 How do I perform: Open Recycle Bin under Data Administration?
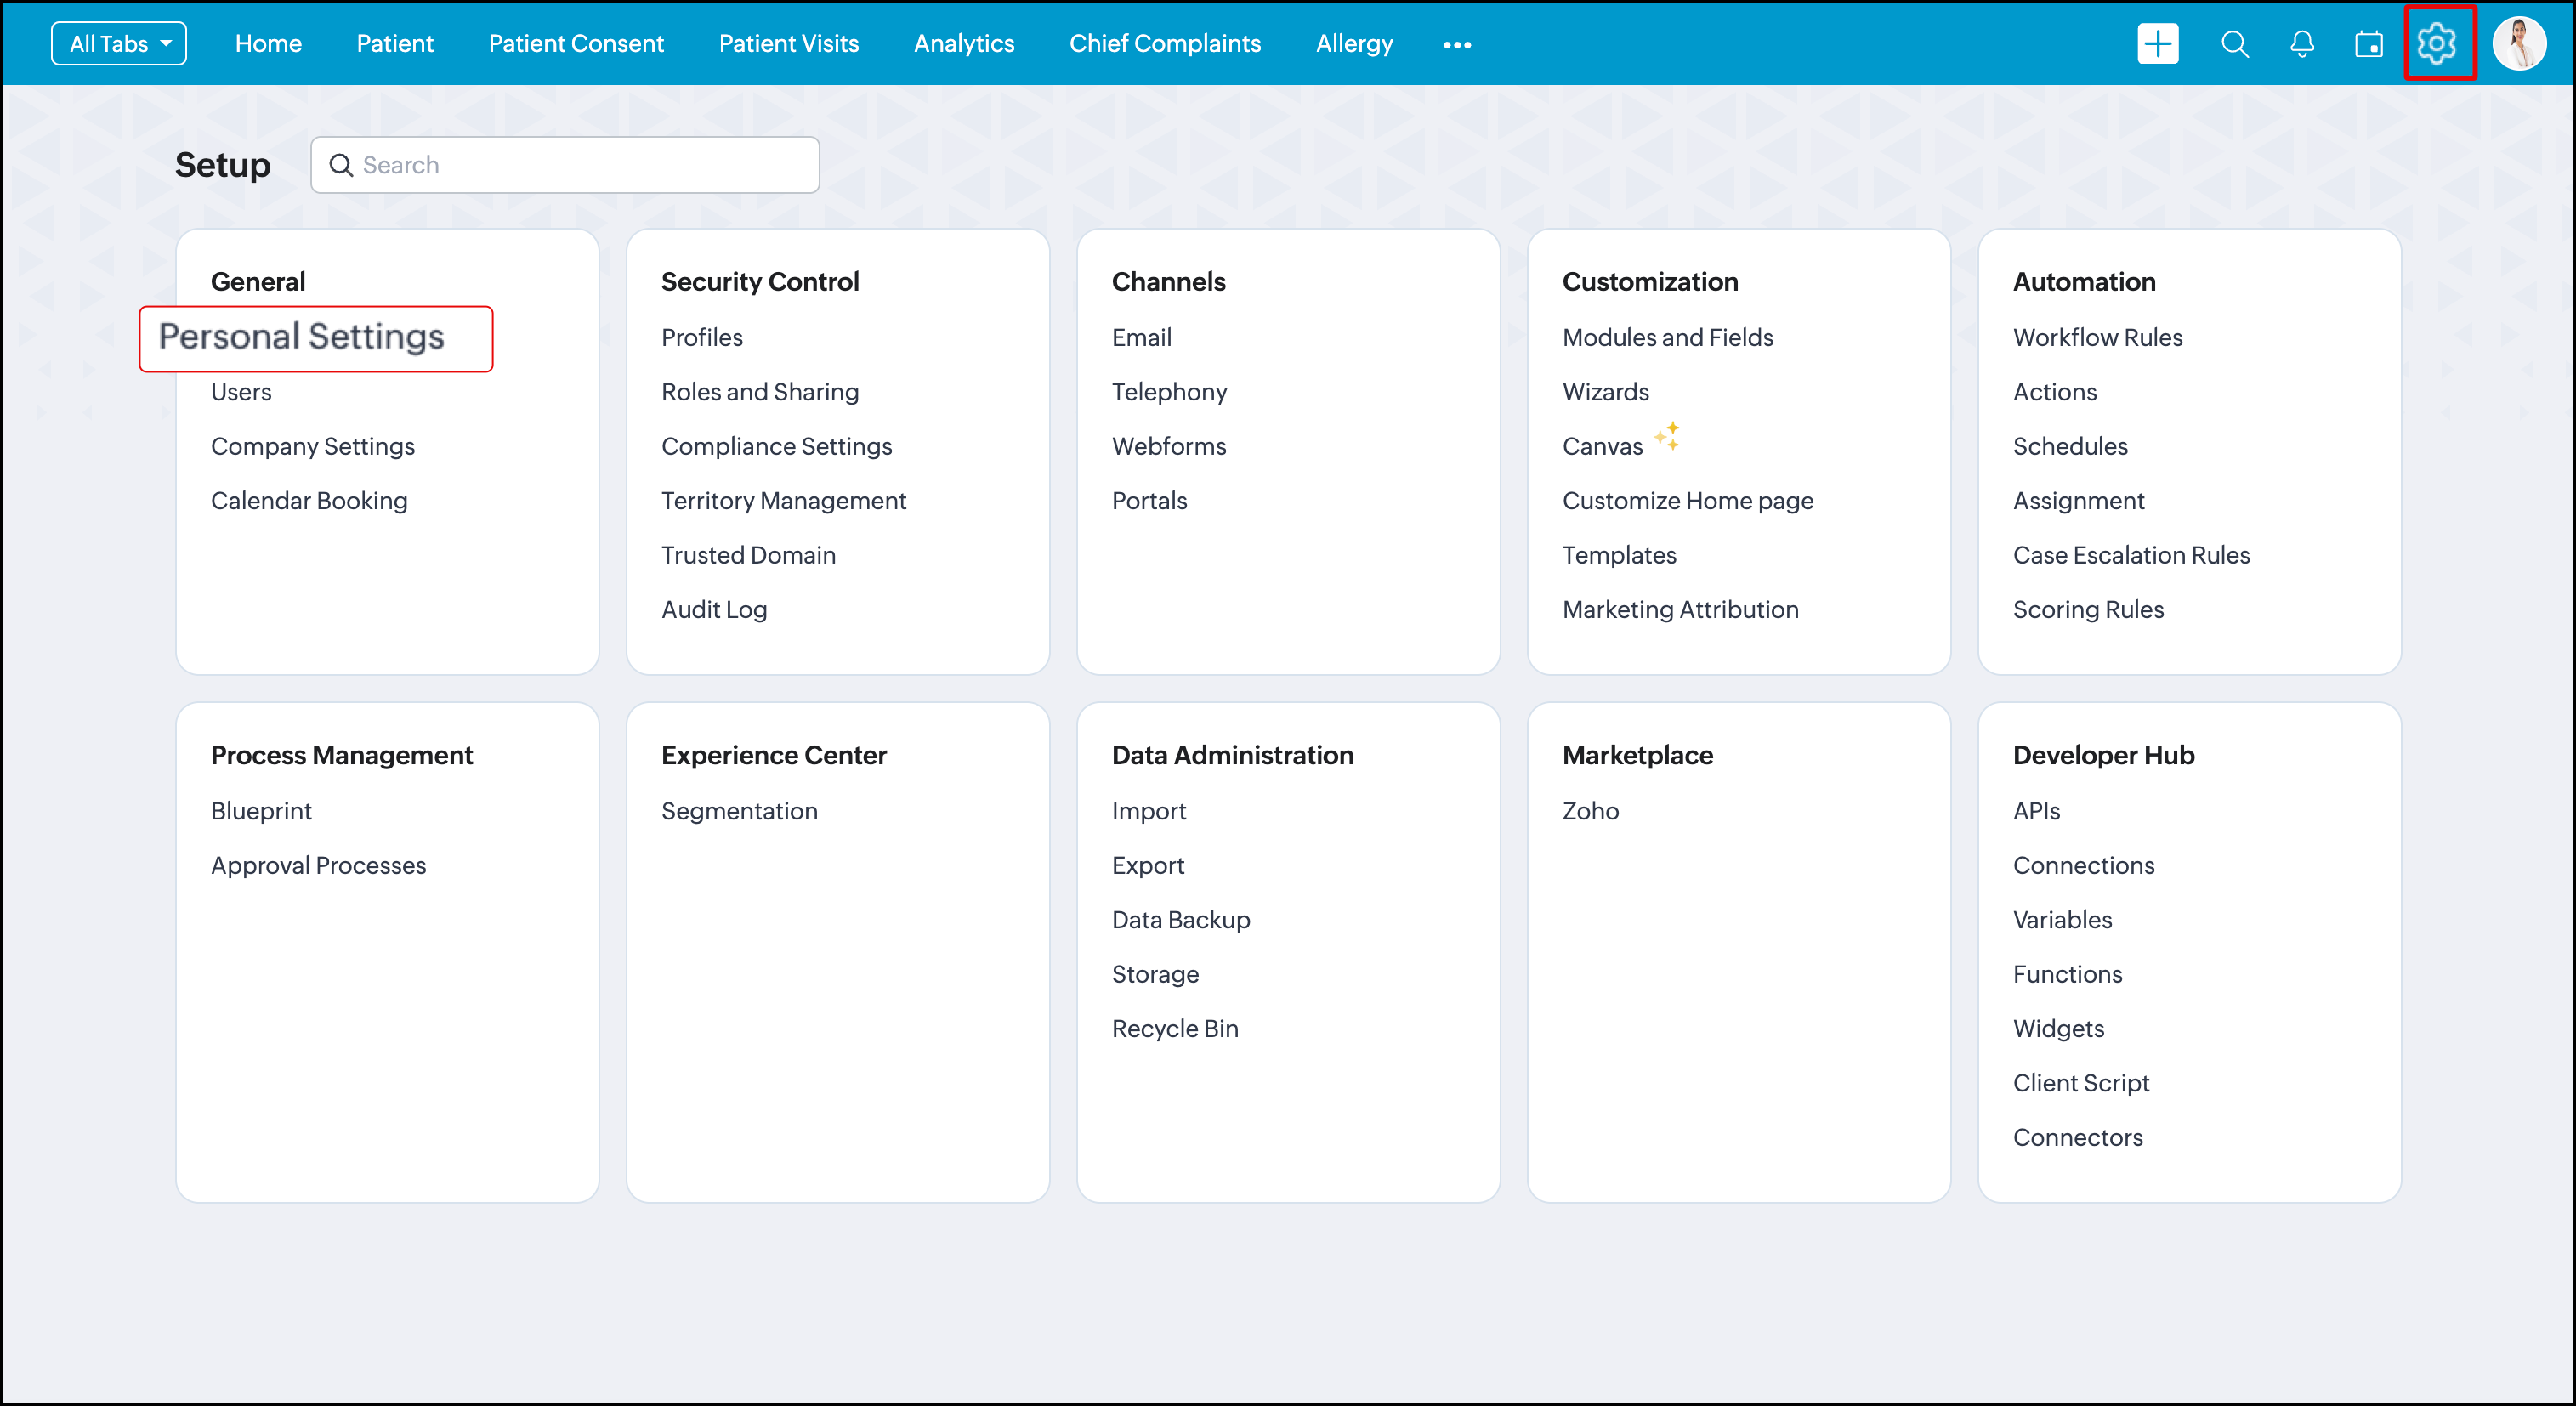click(1174, 1028)
